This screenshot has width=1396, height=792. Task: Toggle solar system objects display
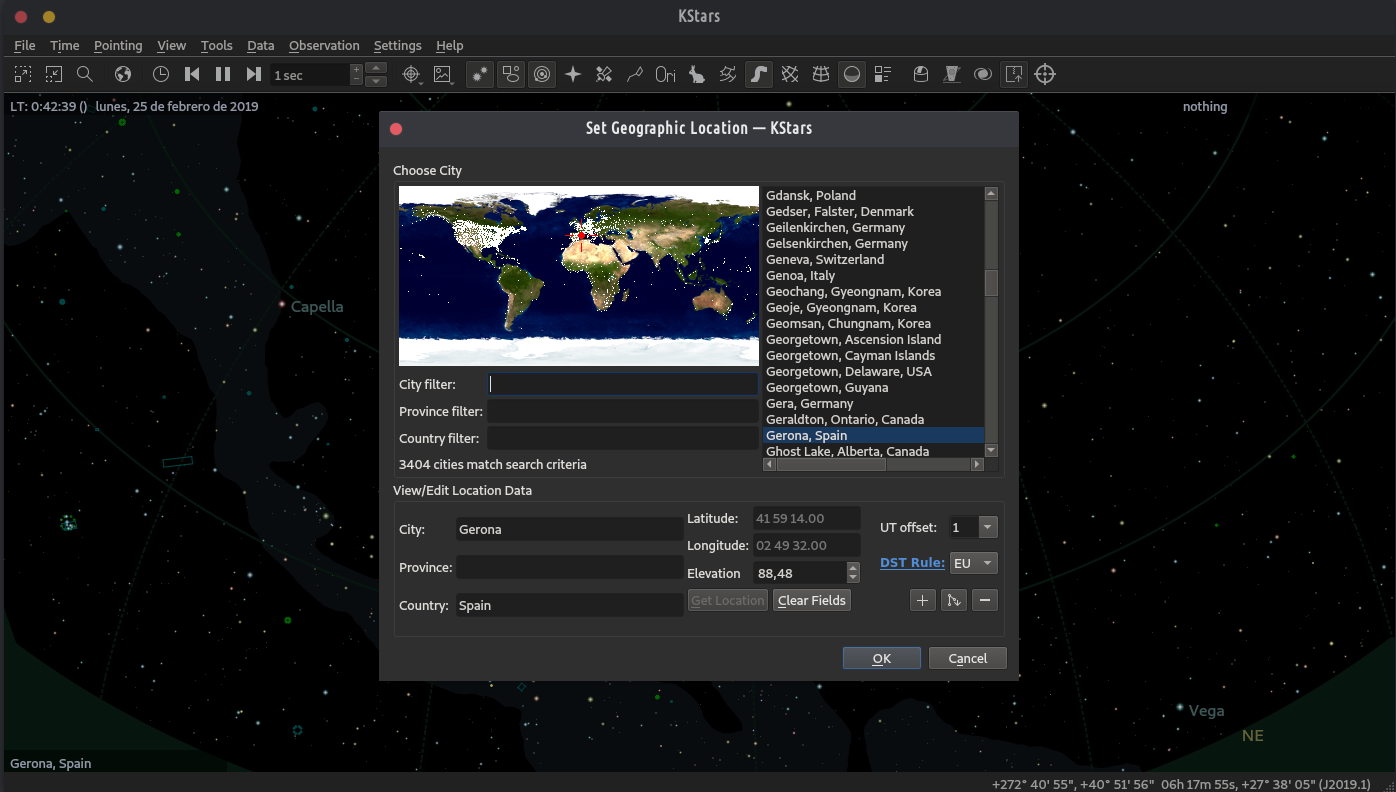click(x=542, y=74)
